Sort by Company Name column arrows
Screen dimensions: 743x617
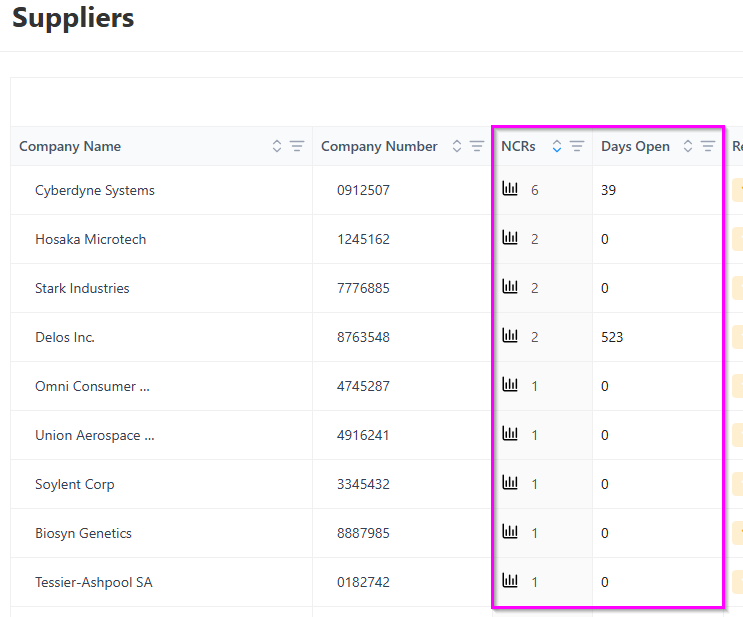point(277,146)
